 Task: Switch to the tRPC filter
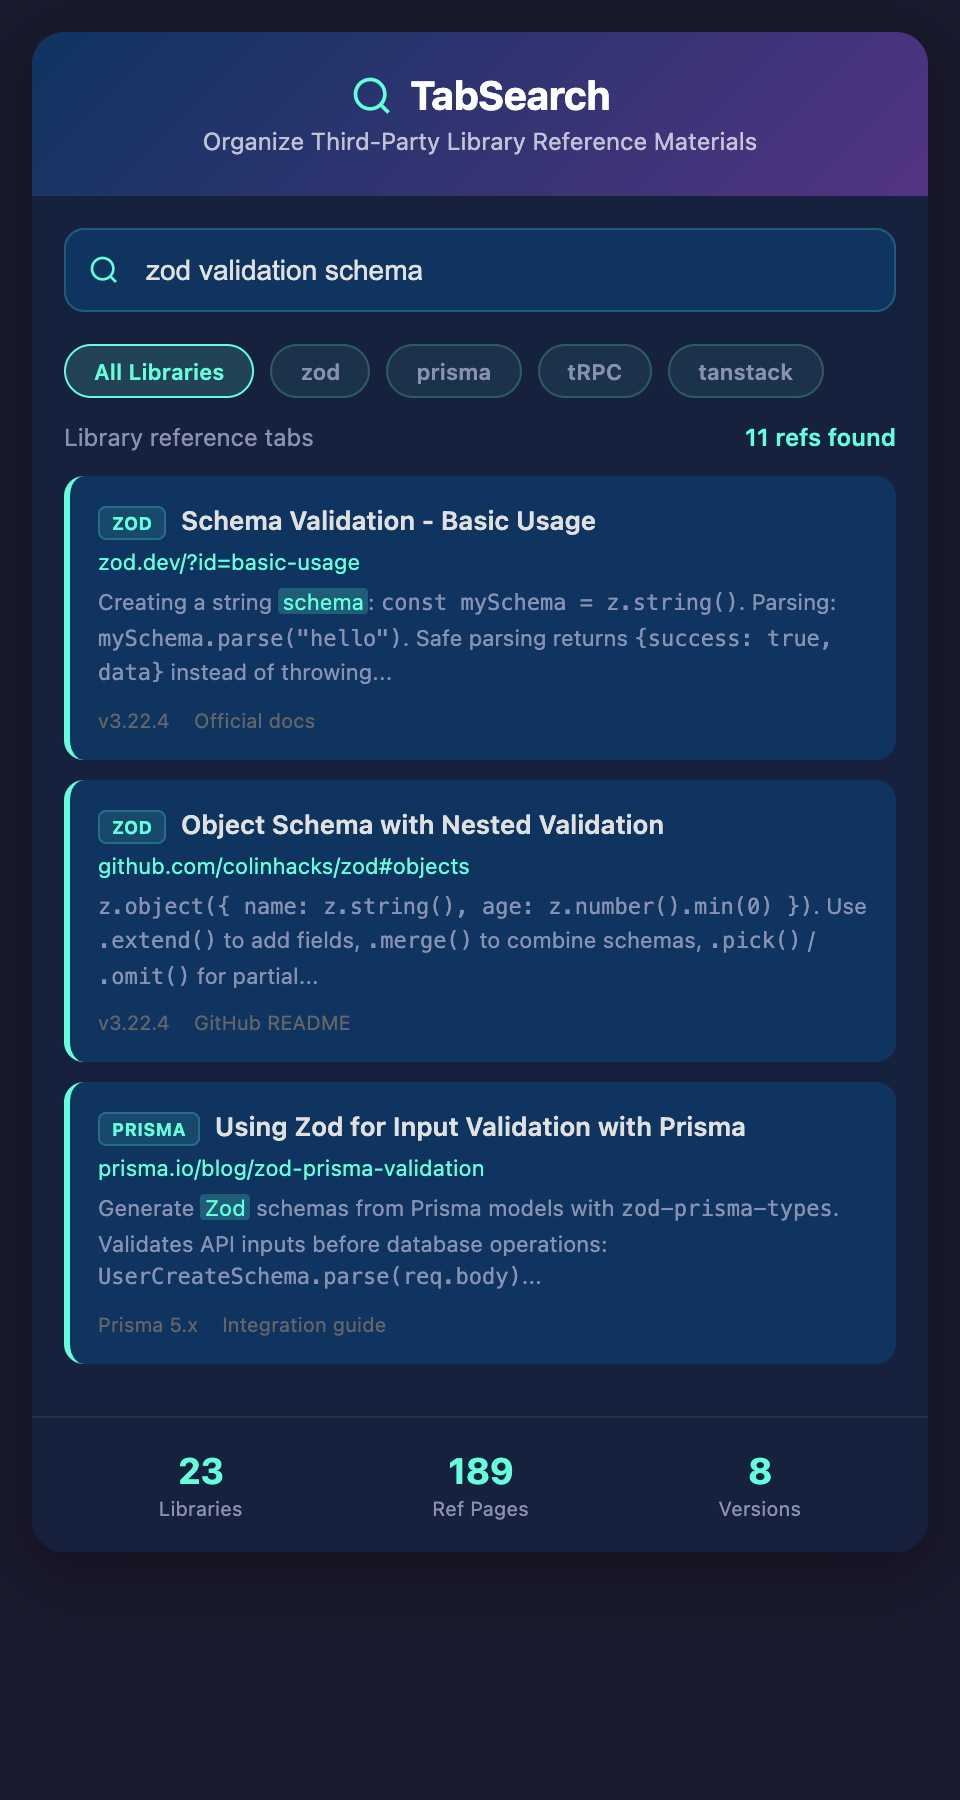594,371
